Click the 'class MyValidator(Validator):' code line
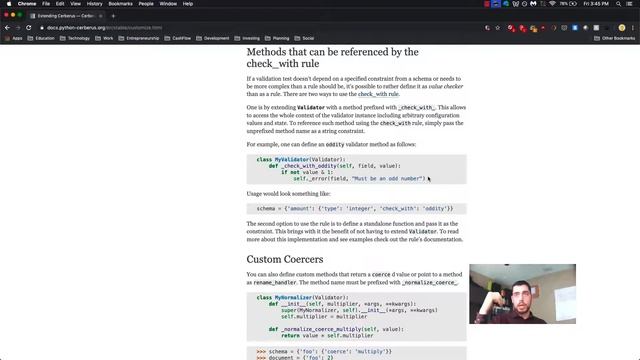The height and width of the screenshot is (360, 640). point(301,160)
